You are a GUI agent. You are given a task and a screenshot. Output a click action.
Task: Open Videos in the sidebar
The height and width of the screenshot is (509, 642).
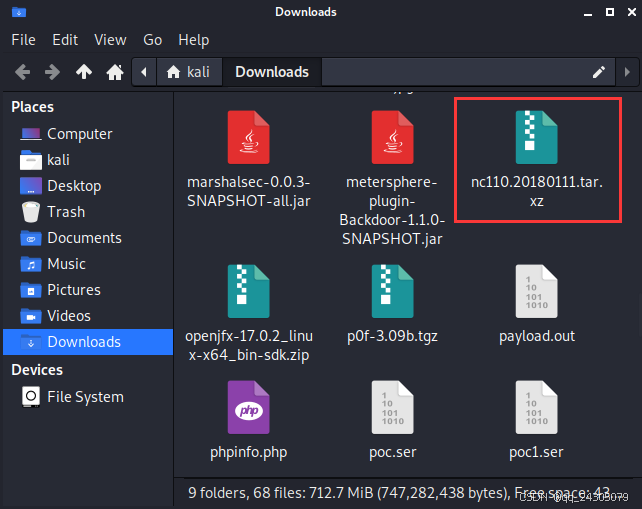88,316
